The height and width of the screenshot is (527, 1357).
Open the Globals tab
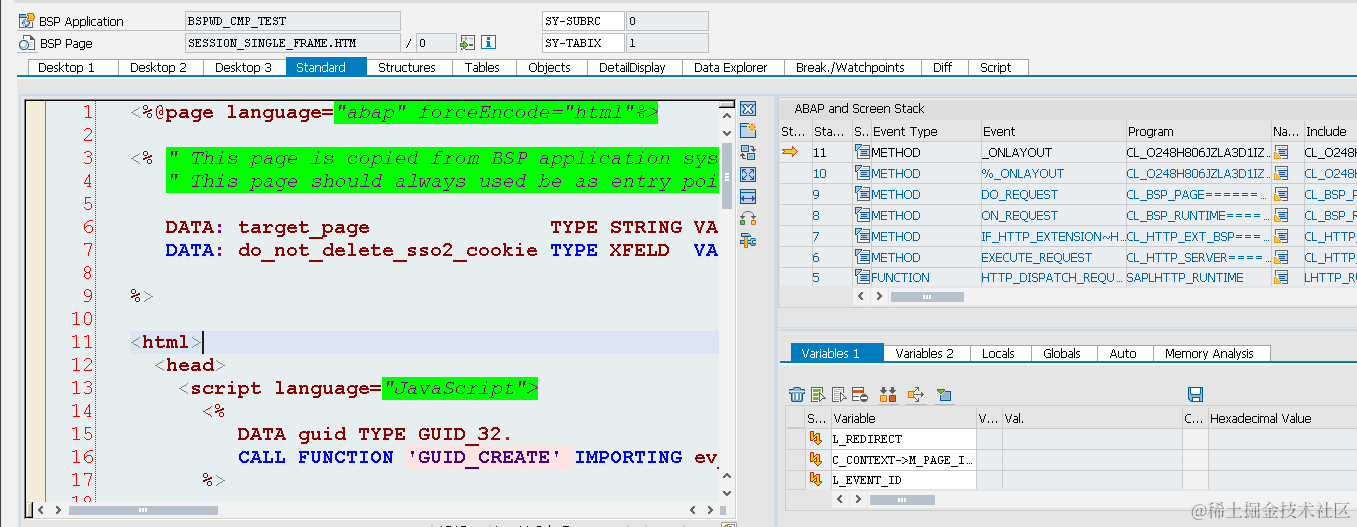tap(1062, 353)
